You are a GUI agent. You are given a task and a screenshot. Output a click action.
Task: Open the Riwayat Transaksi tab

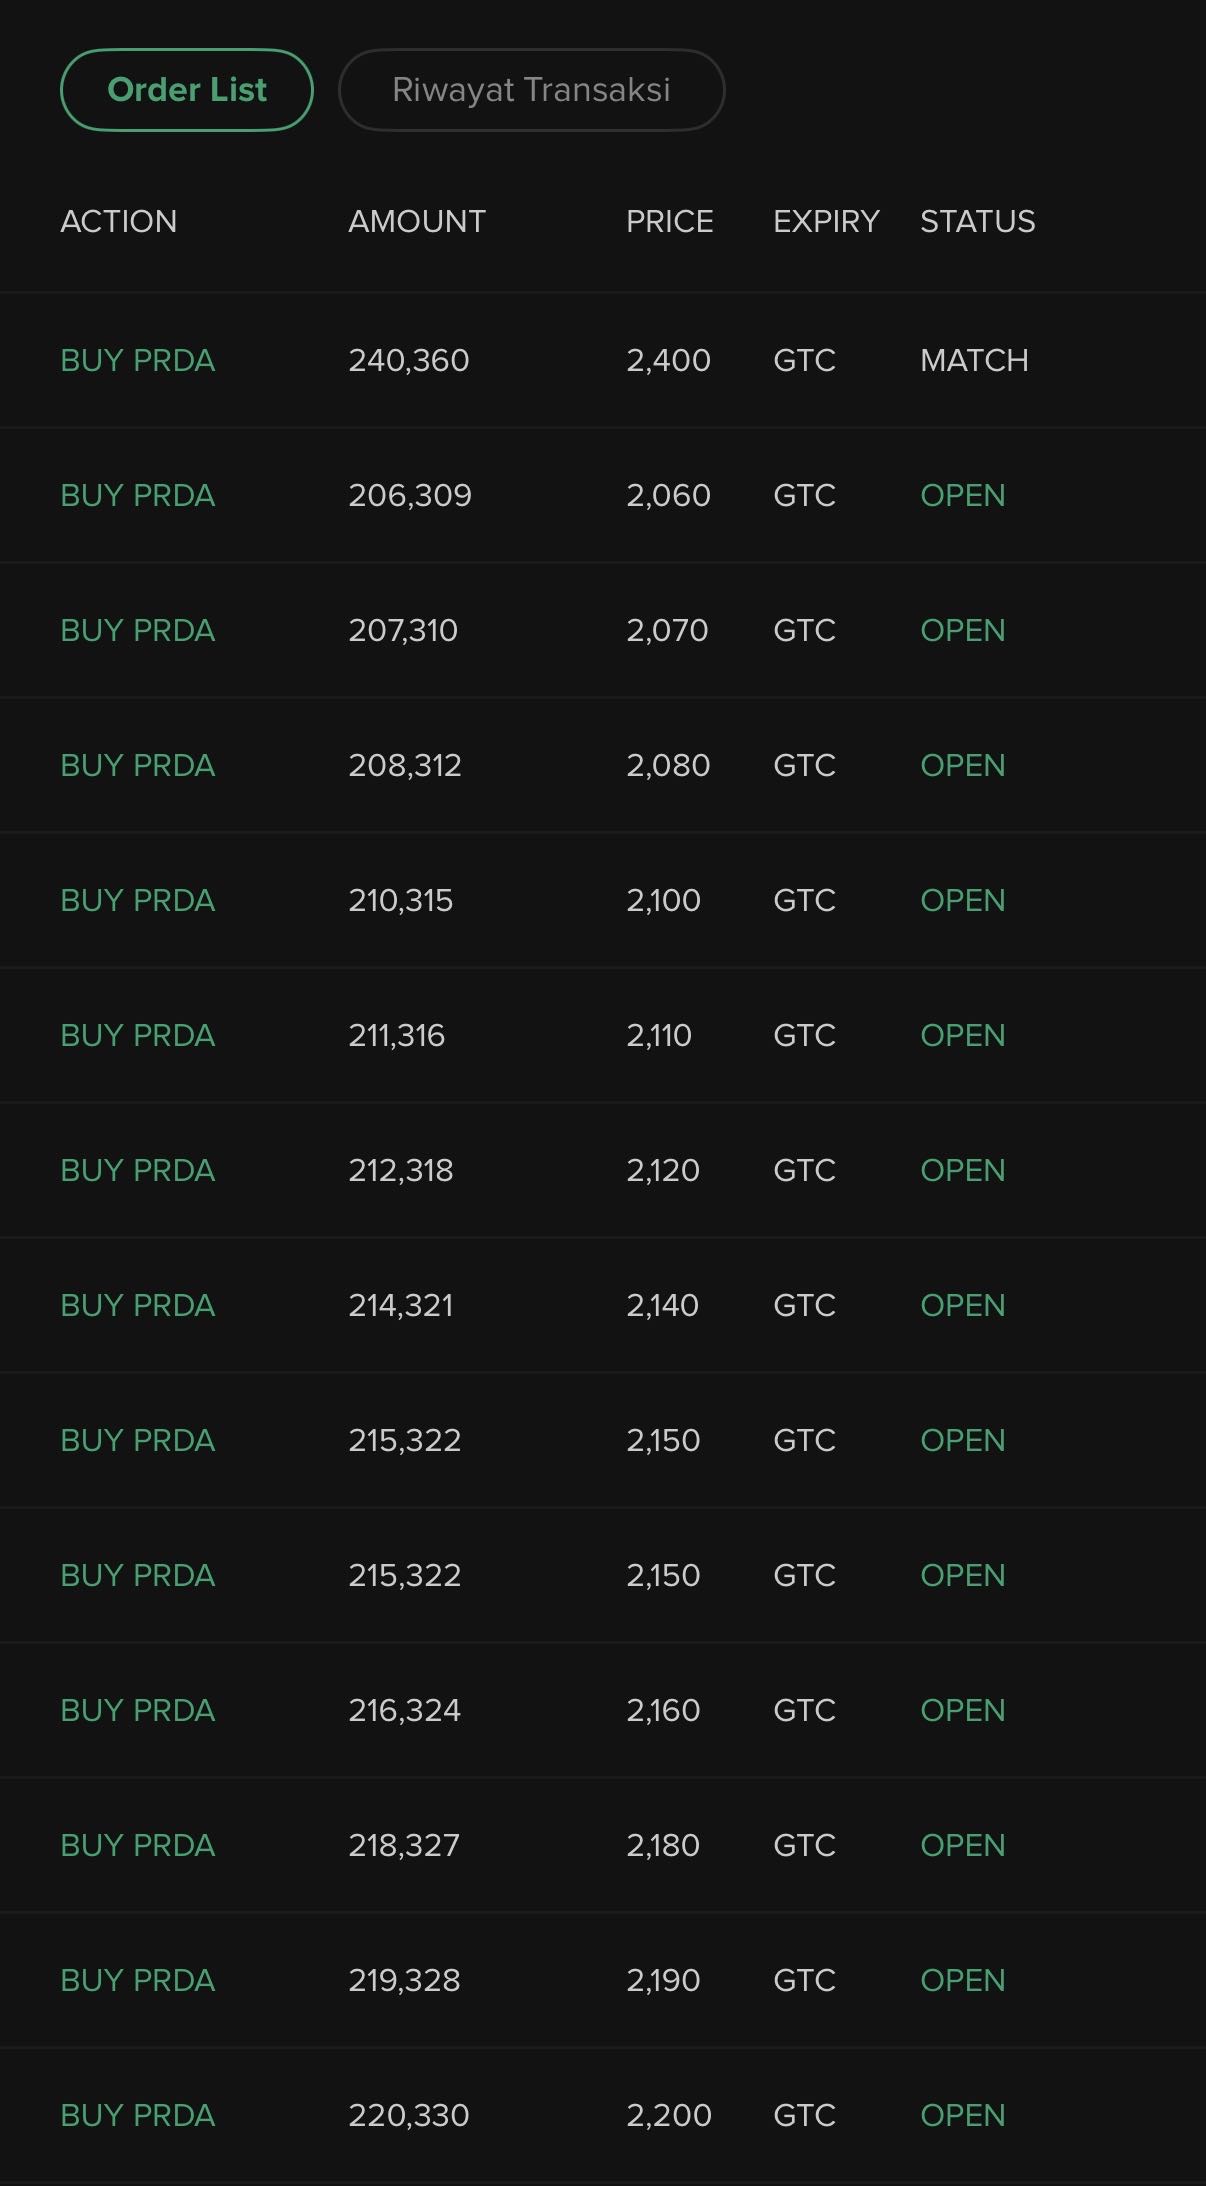point(531,90)
